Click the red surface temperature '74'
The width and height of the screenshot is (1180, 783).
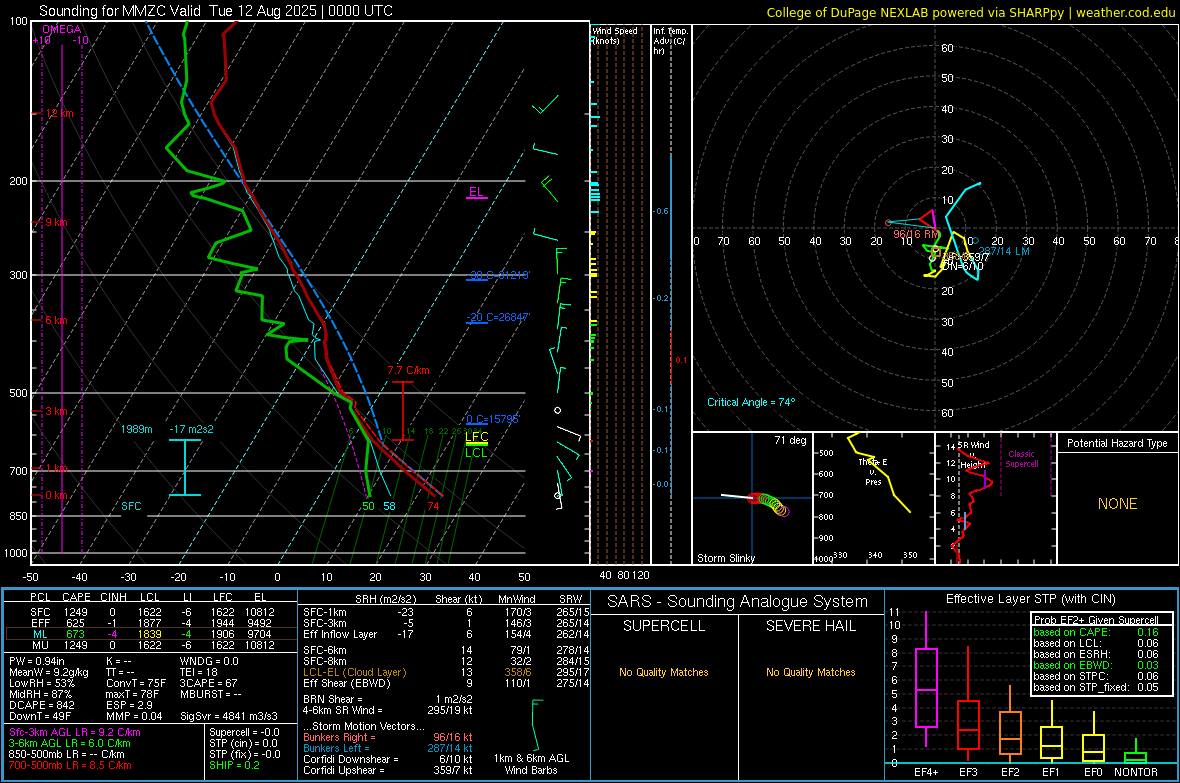coord(433,506)
